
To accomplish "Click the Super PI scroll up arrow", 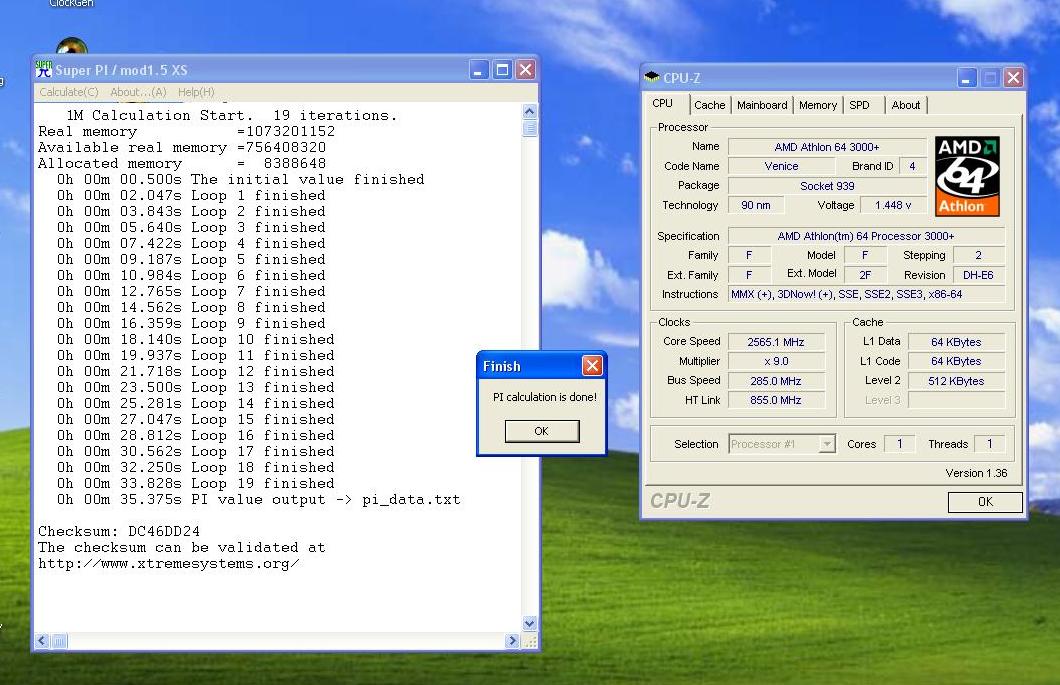I will click(x=529, y=111).
